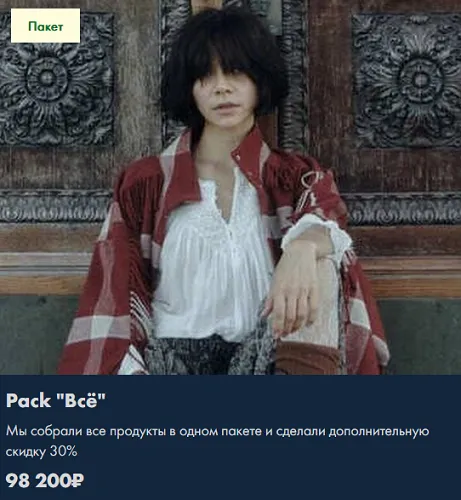This screenshot has height=500, width=461.
Task: Click the description text about all products
Action: pyautogui.click(x=217, y=441)
